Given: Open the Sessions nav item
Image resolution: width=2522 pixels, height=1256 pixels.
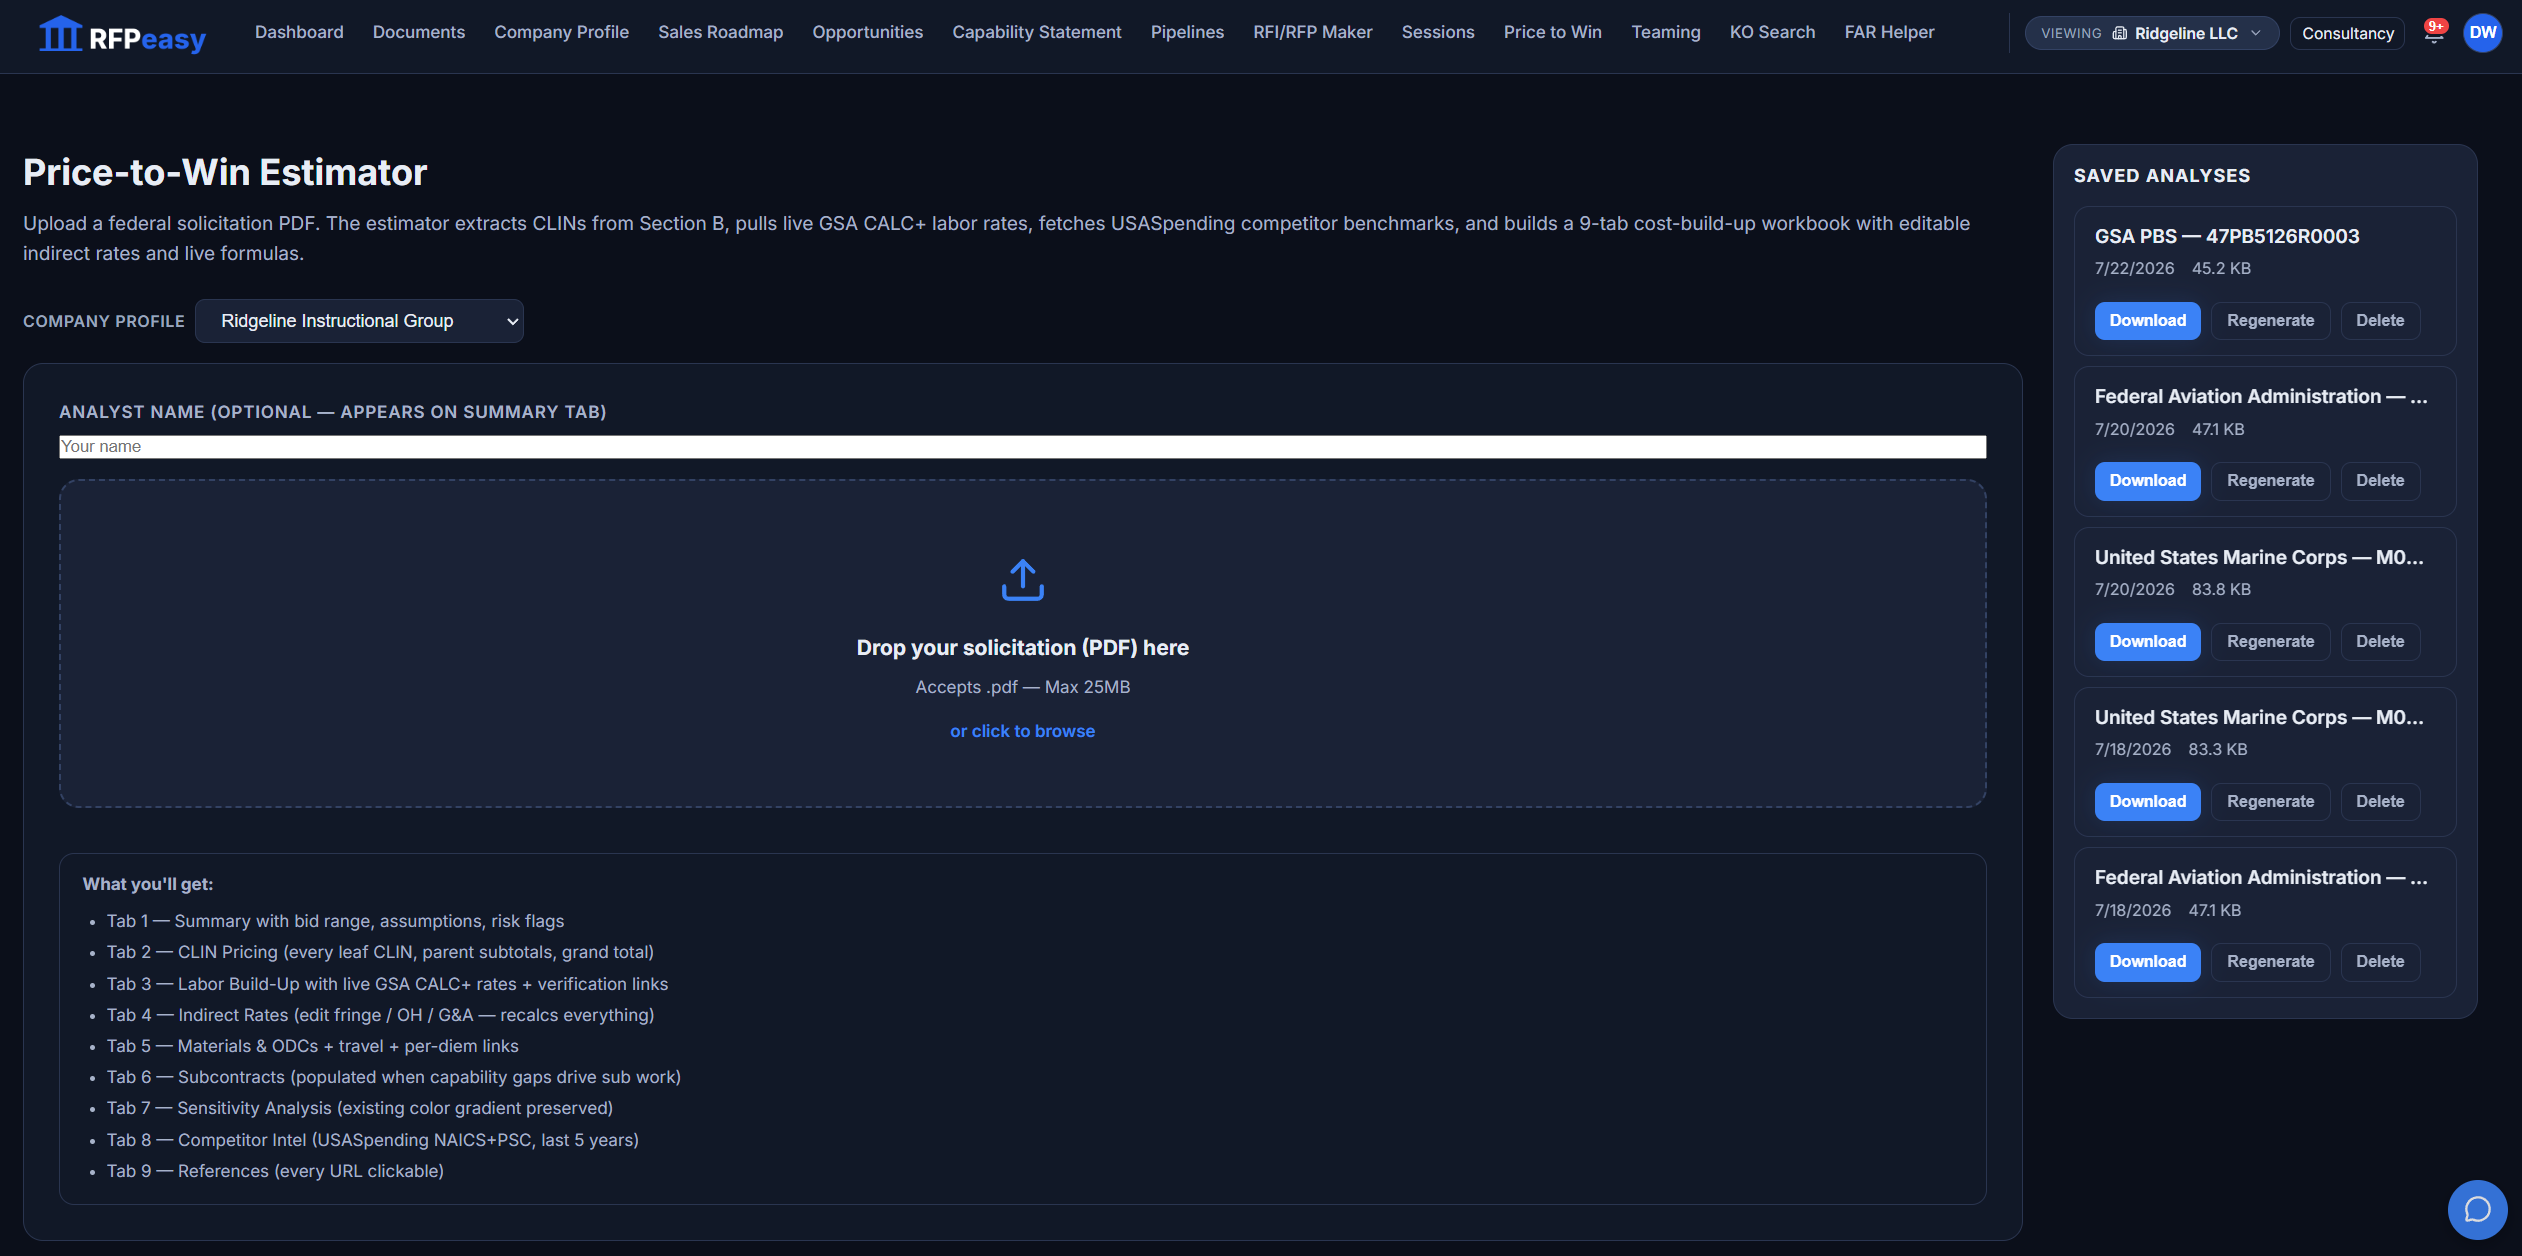Looking at the screenshot, I should 1437,32.
